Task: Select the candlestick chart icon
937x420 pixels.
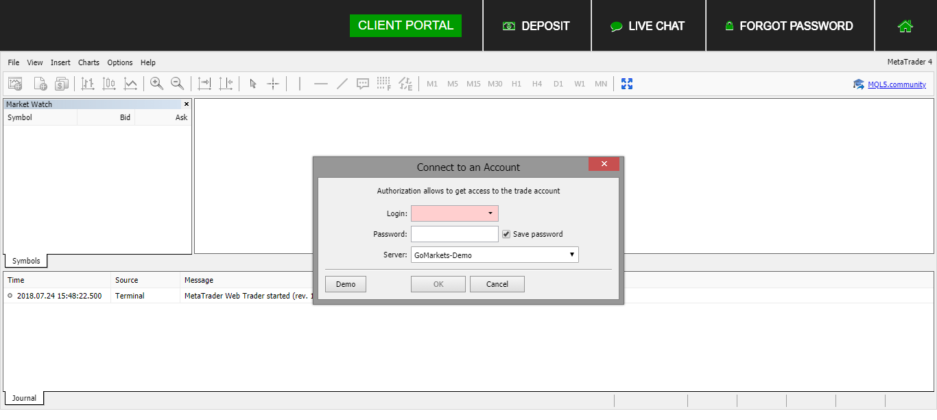Action: [109, 84]
